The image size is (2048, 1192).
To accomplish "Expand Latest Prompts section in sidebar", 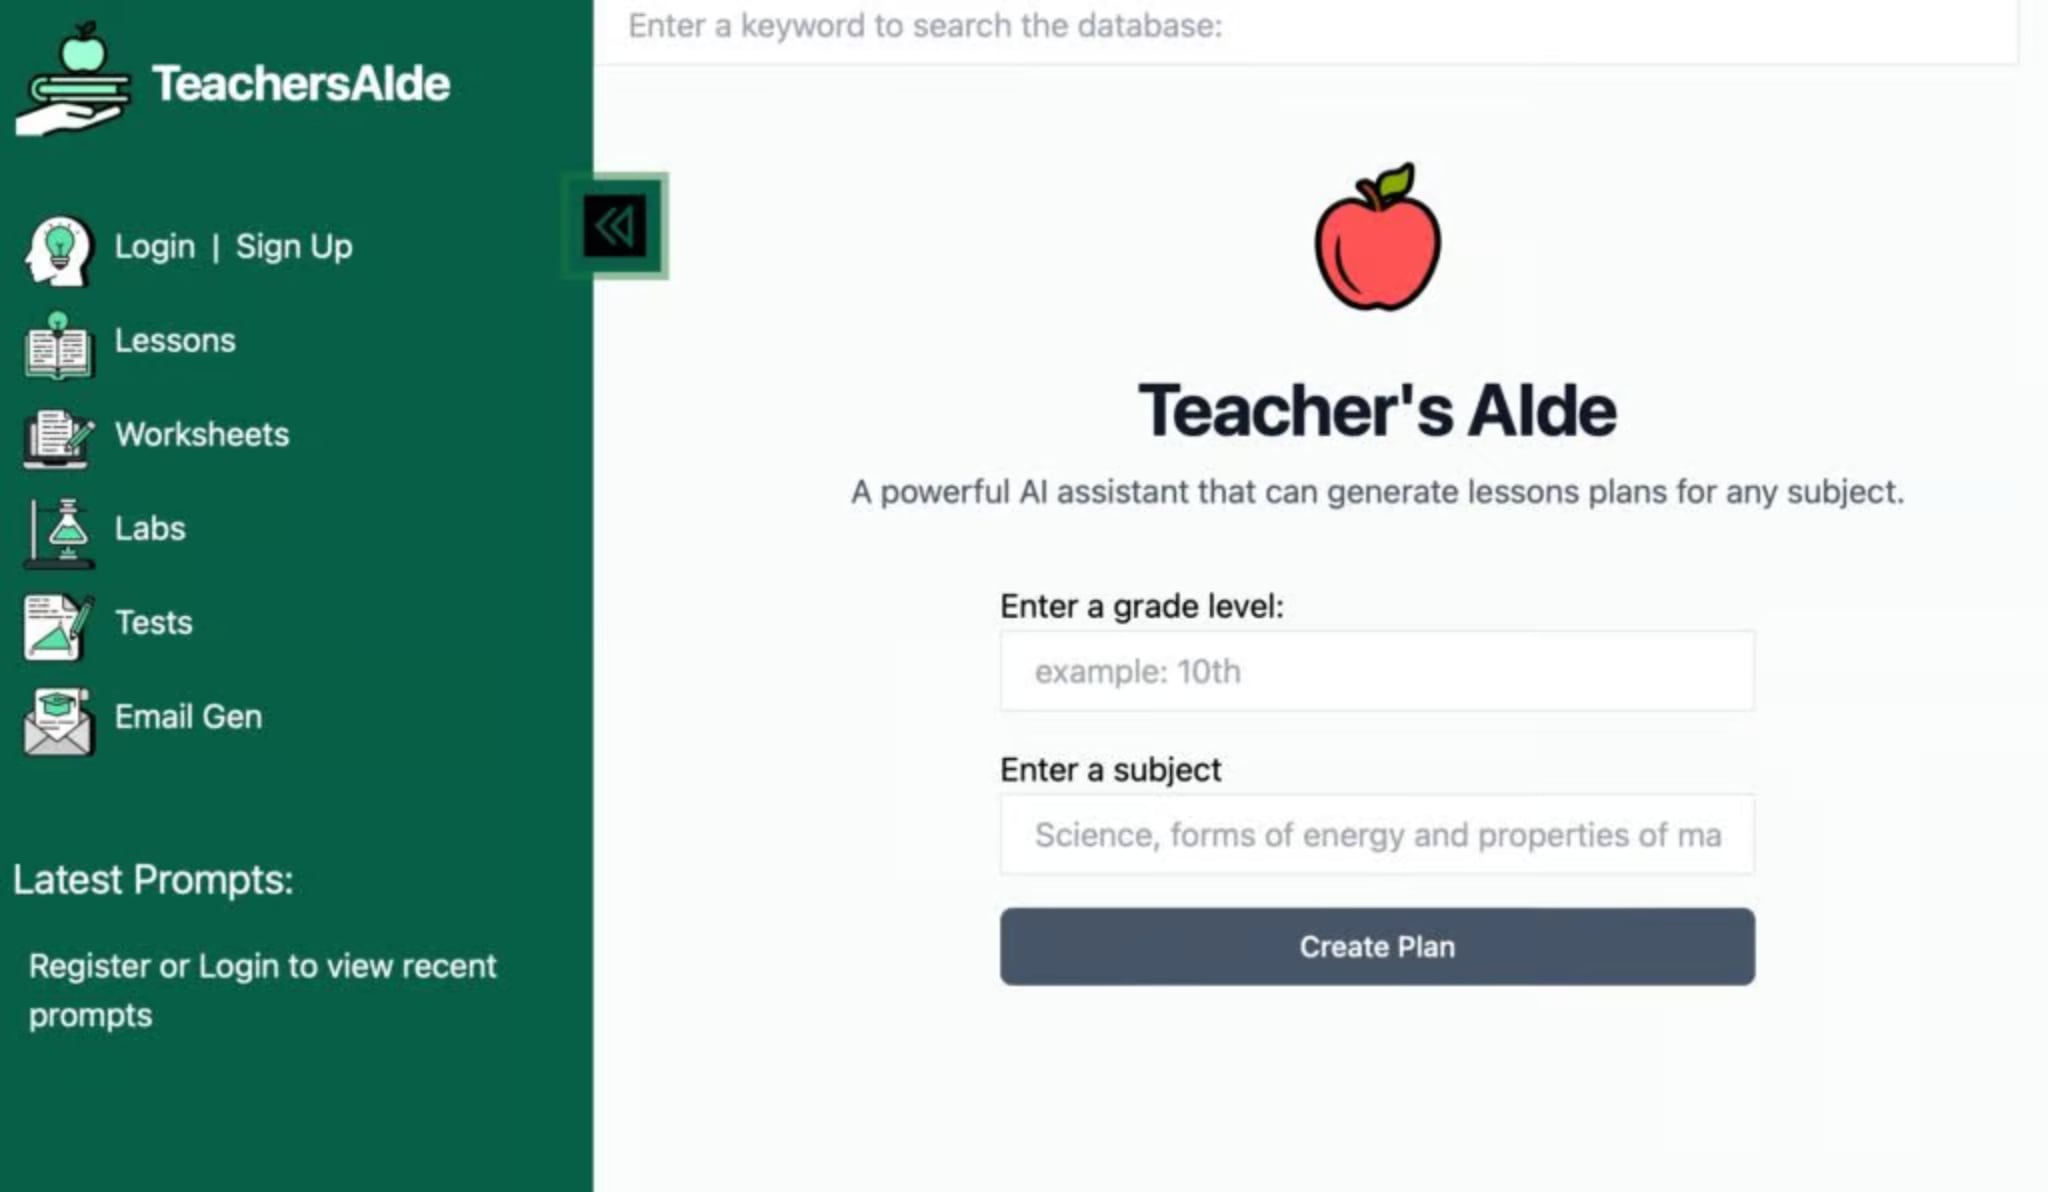I will (x=152, y=880).
